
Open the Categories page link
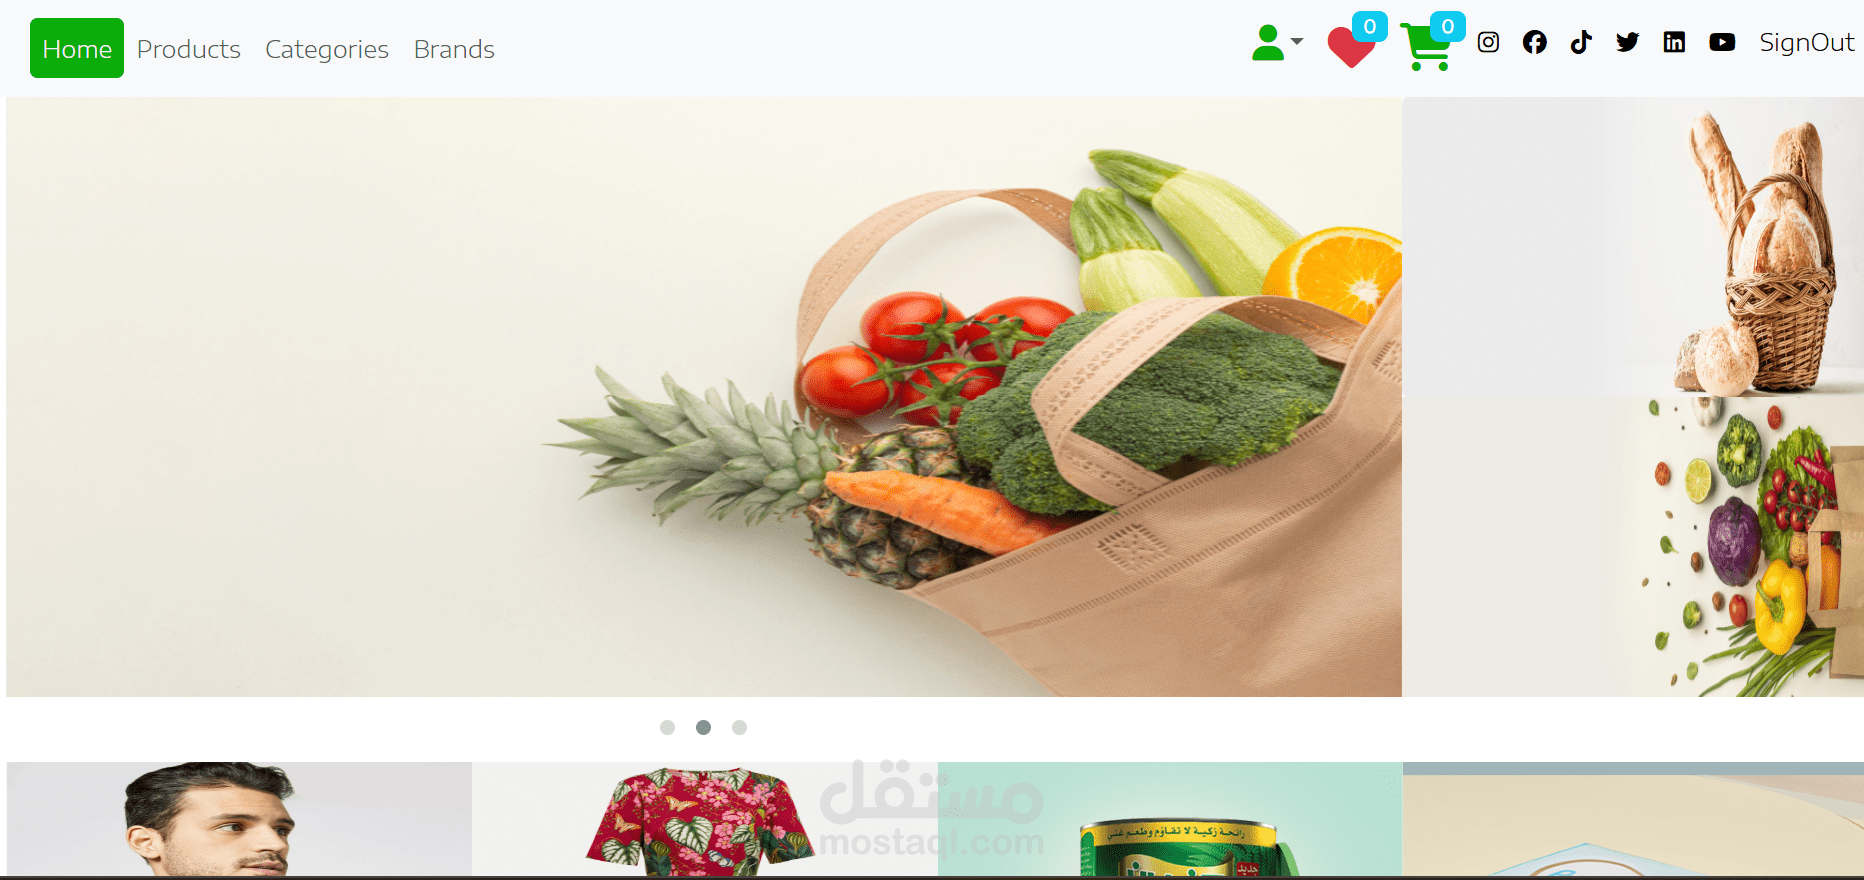327,49
